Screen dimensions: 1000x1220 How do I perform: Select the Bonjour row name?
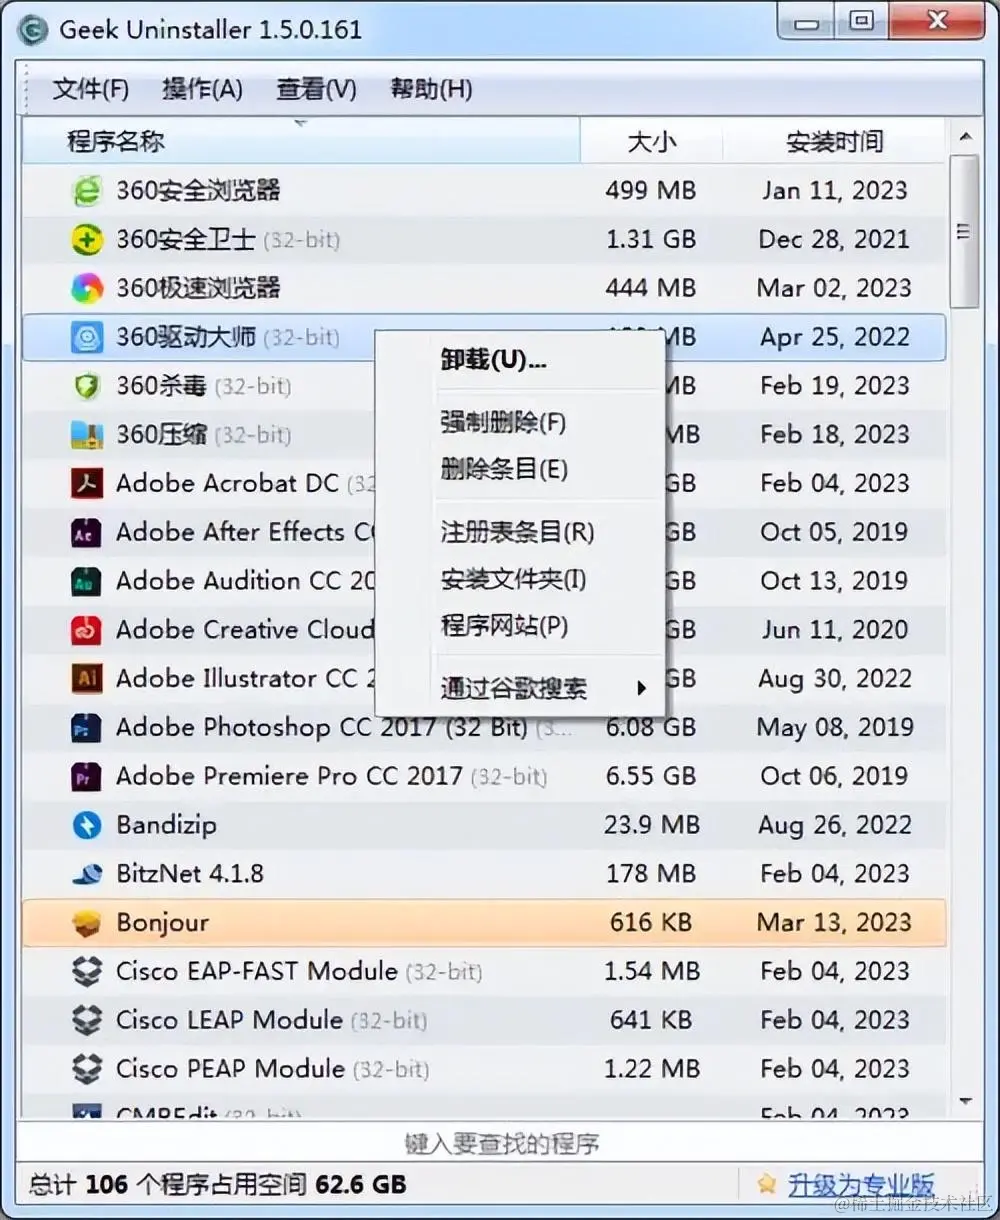pyautogui.click(x=162, y=923)
